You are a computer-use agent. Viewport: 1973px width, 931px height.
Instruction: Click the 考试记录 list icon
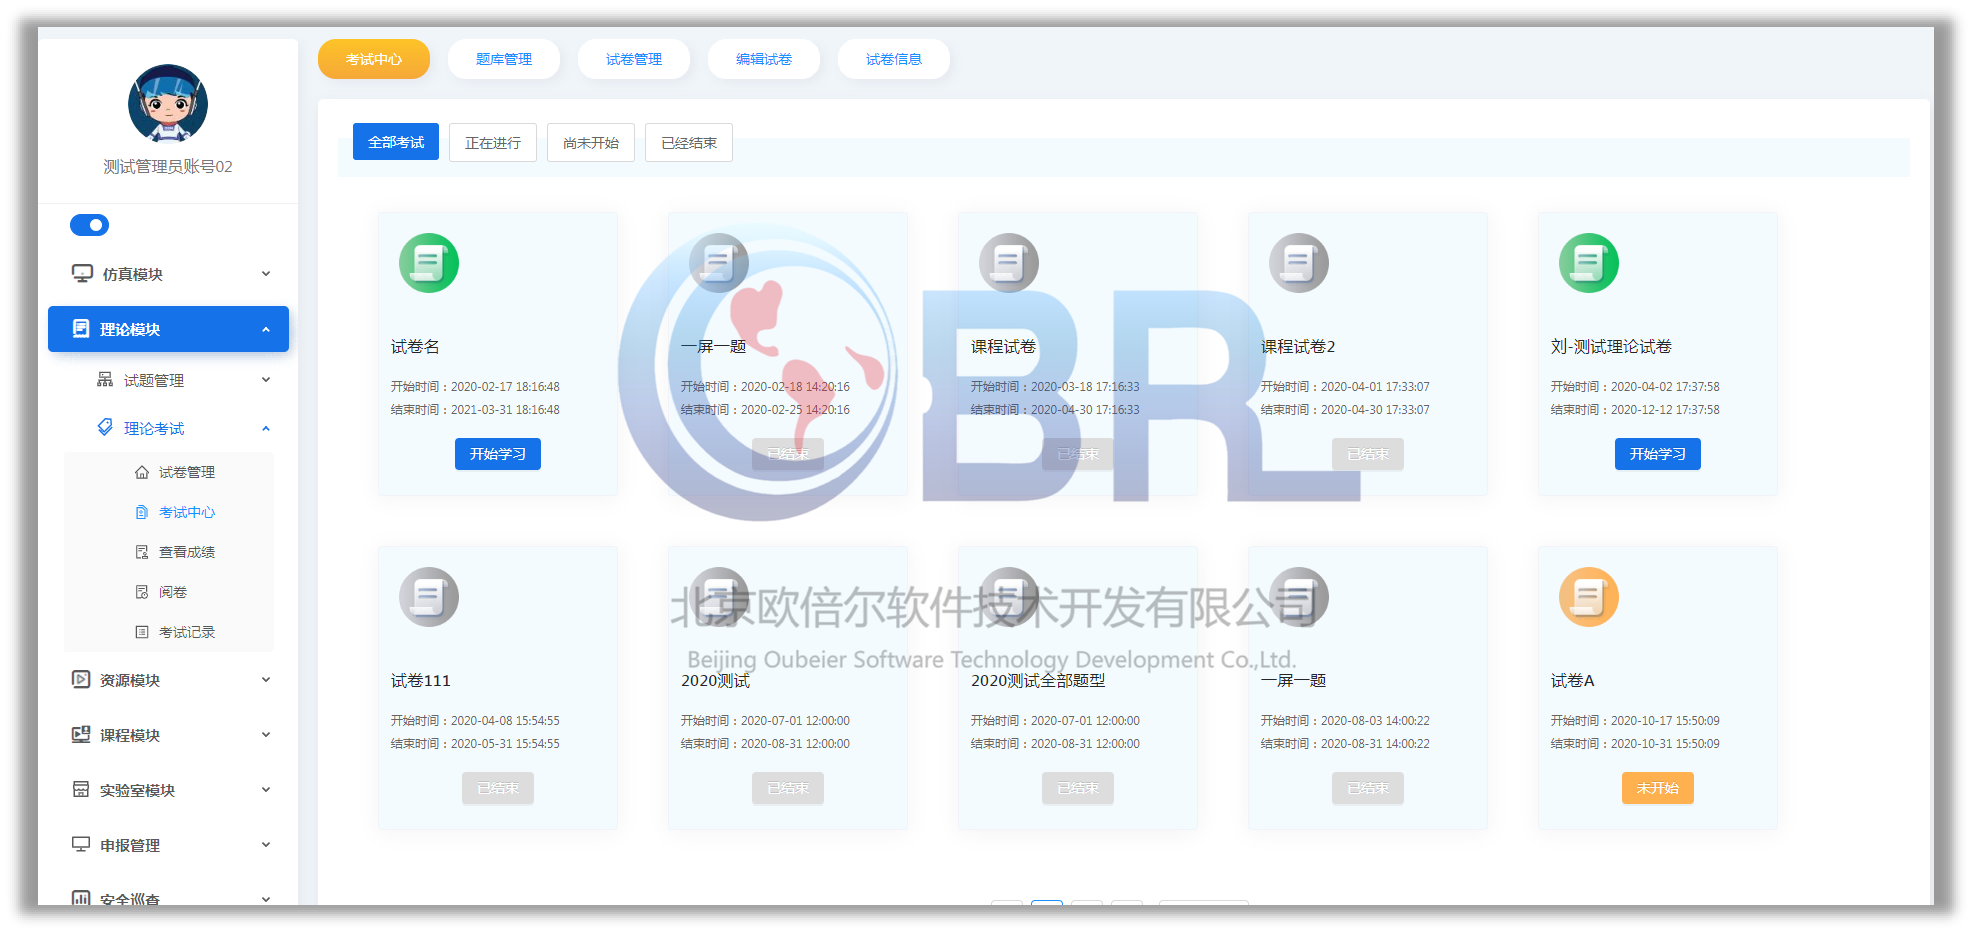[x=142, y=632]
